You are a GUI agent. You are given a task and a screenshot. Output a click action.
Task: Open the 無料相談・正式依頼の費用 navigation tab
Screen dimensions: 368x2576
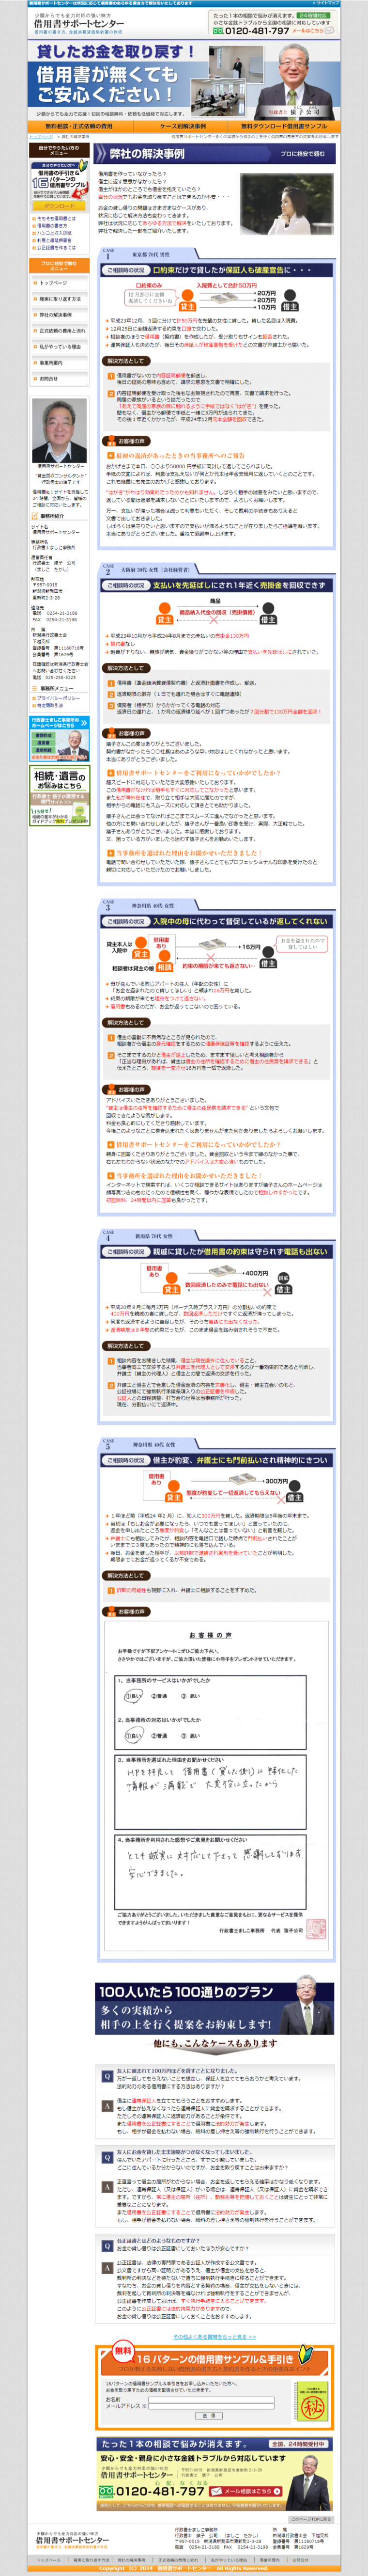pyautogui.click(x=79, y=127)
